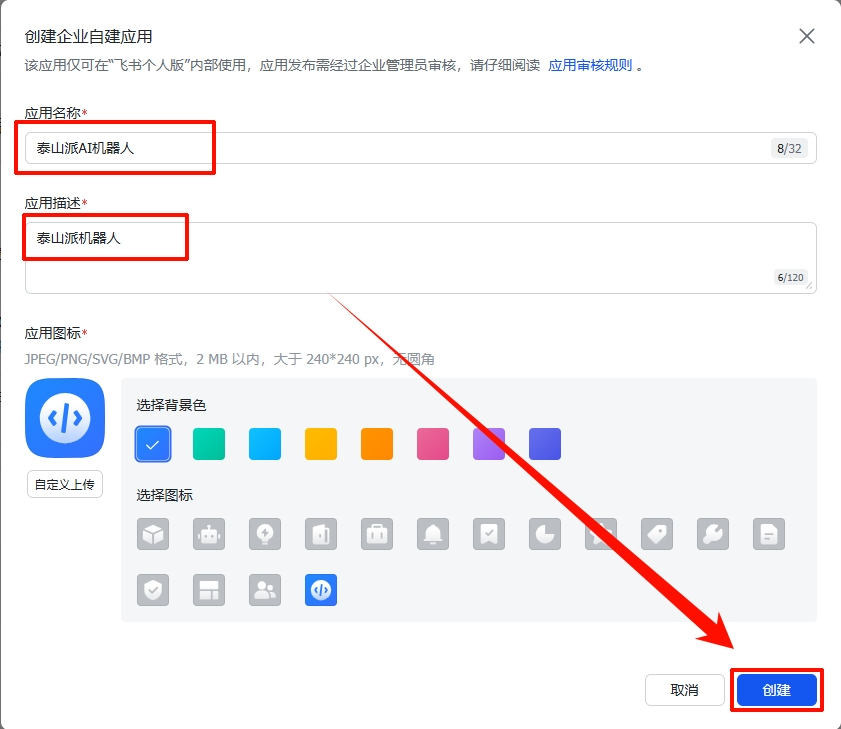
Task: Select the wrench tool icon
Action: pyautogui.click(x=712, y=534)
